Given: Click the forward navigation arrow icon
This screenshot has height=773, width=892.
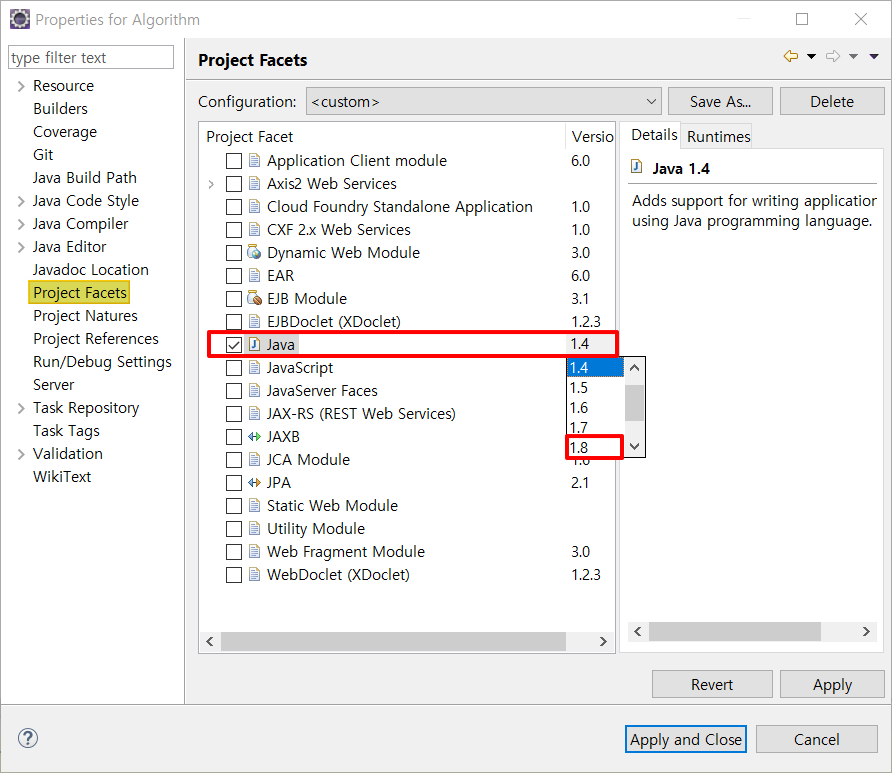Looking at the screenshot, I should [833, 56].
